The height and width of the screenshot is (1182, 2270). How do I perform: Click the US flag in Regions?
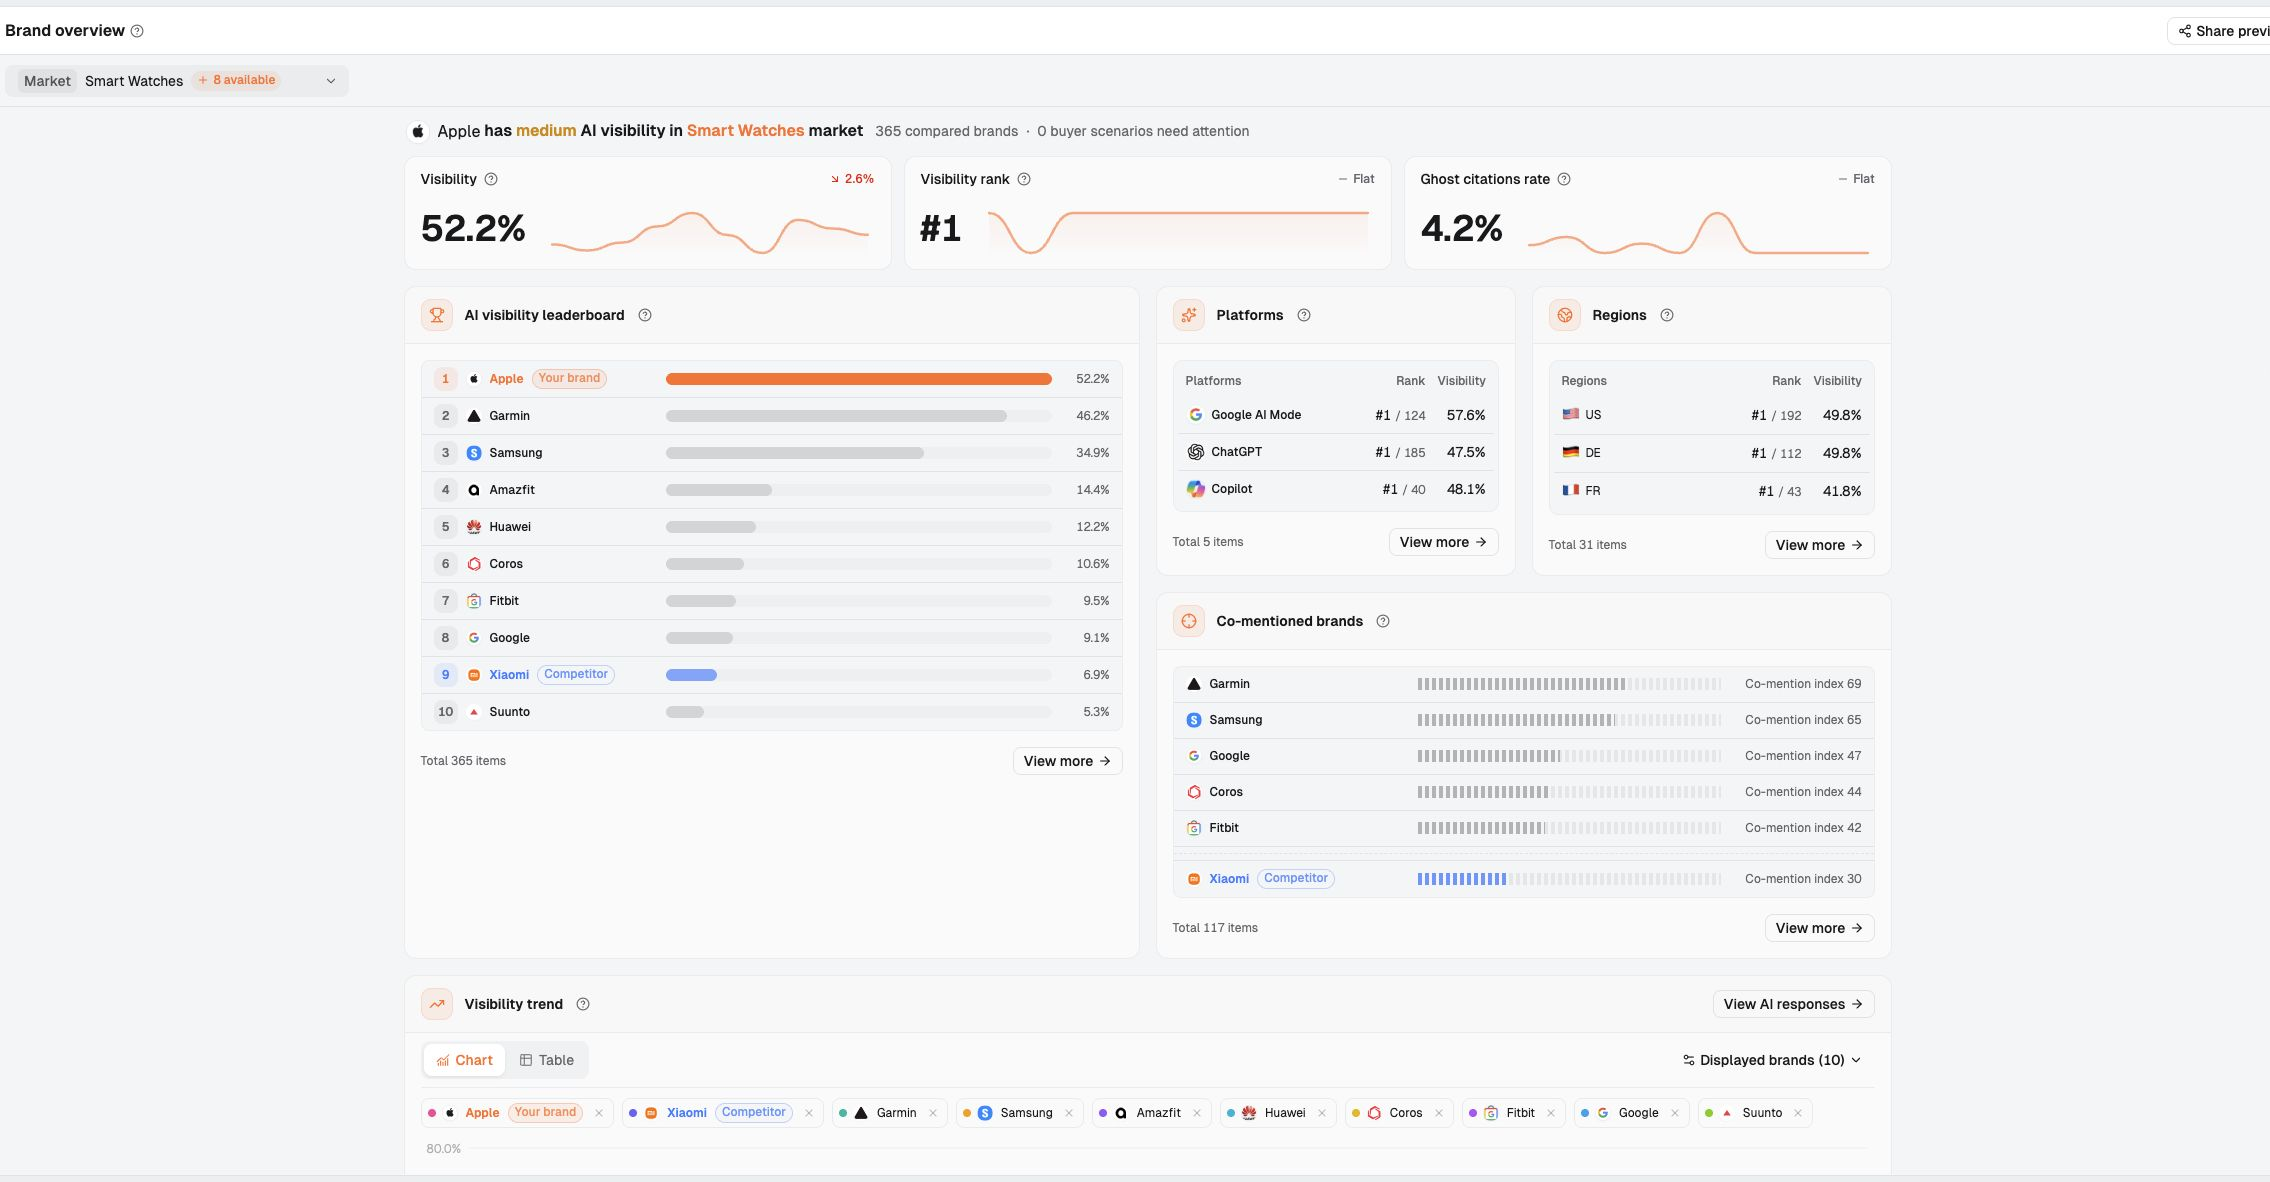(1571, 414)
